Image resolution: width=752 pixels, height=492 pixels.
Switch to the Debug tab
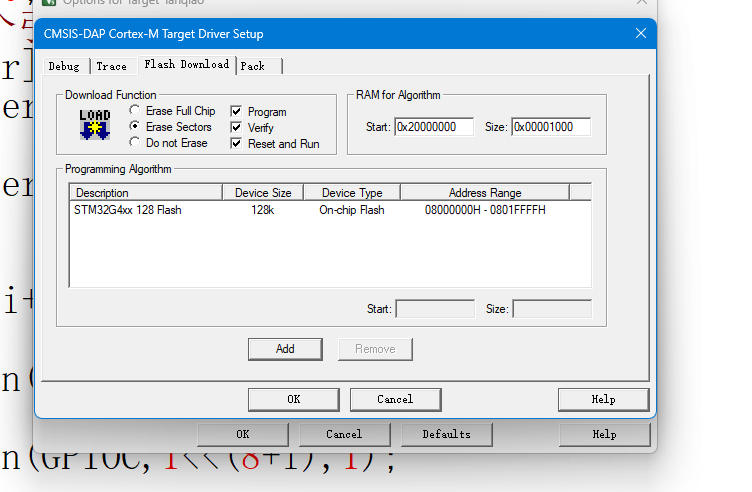[64, 66]
